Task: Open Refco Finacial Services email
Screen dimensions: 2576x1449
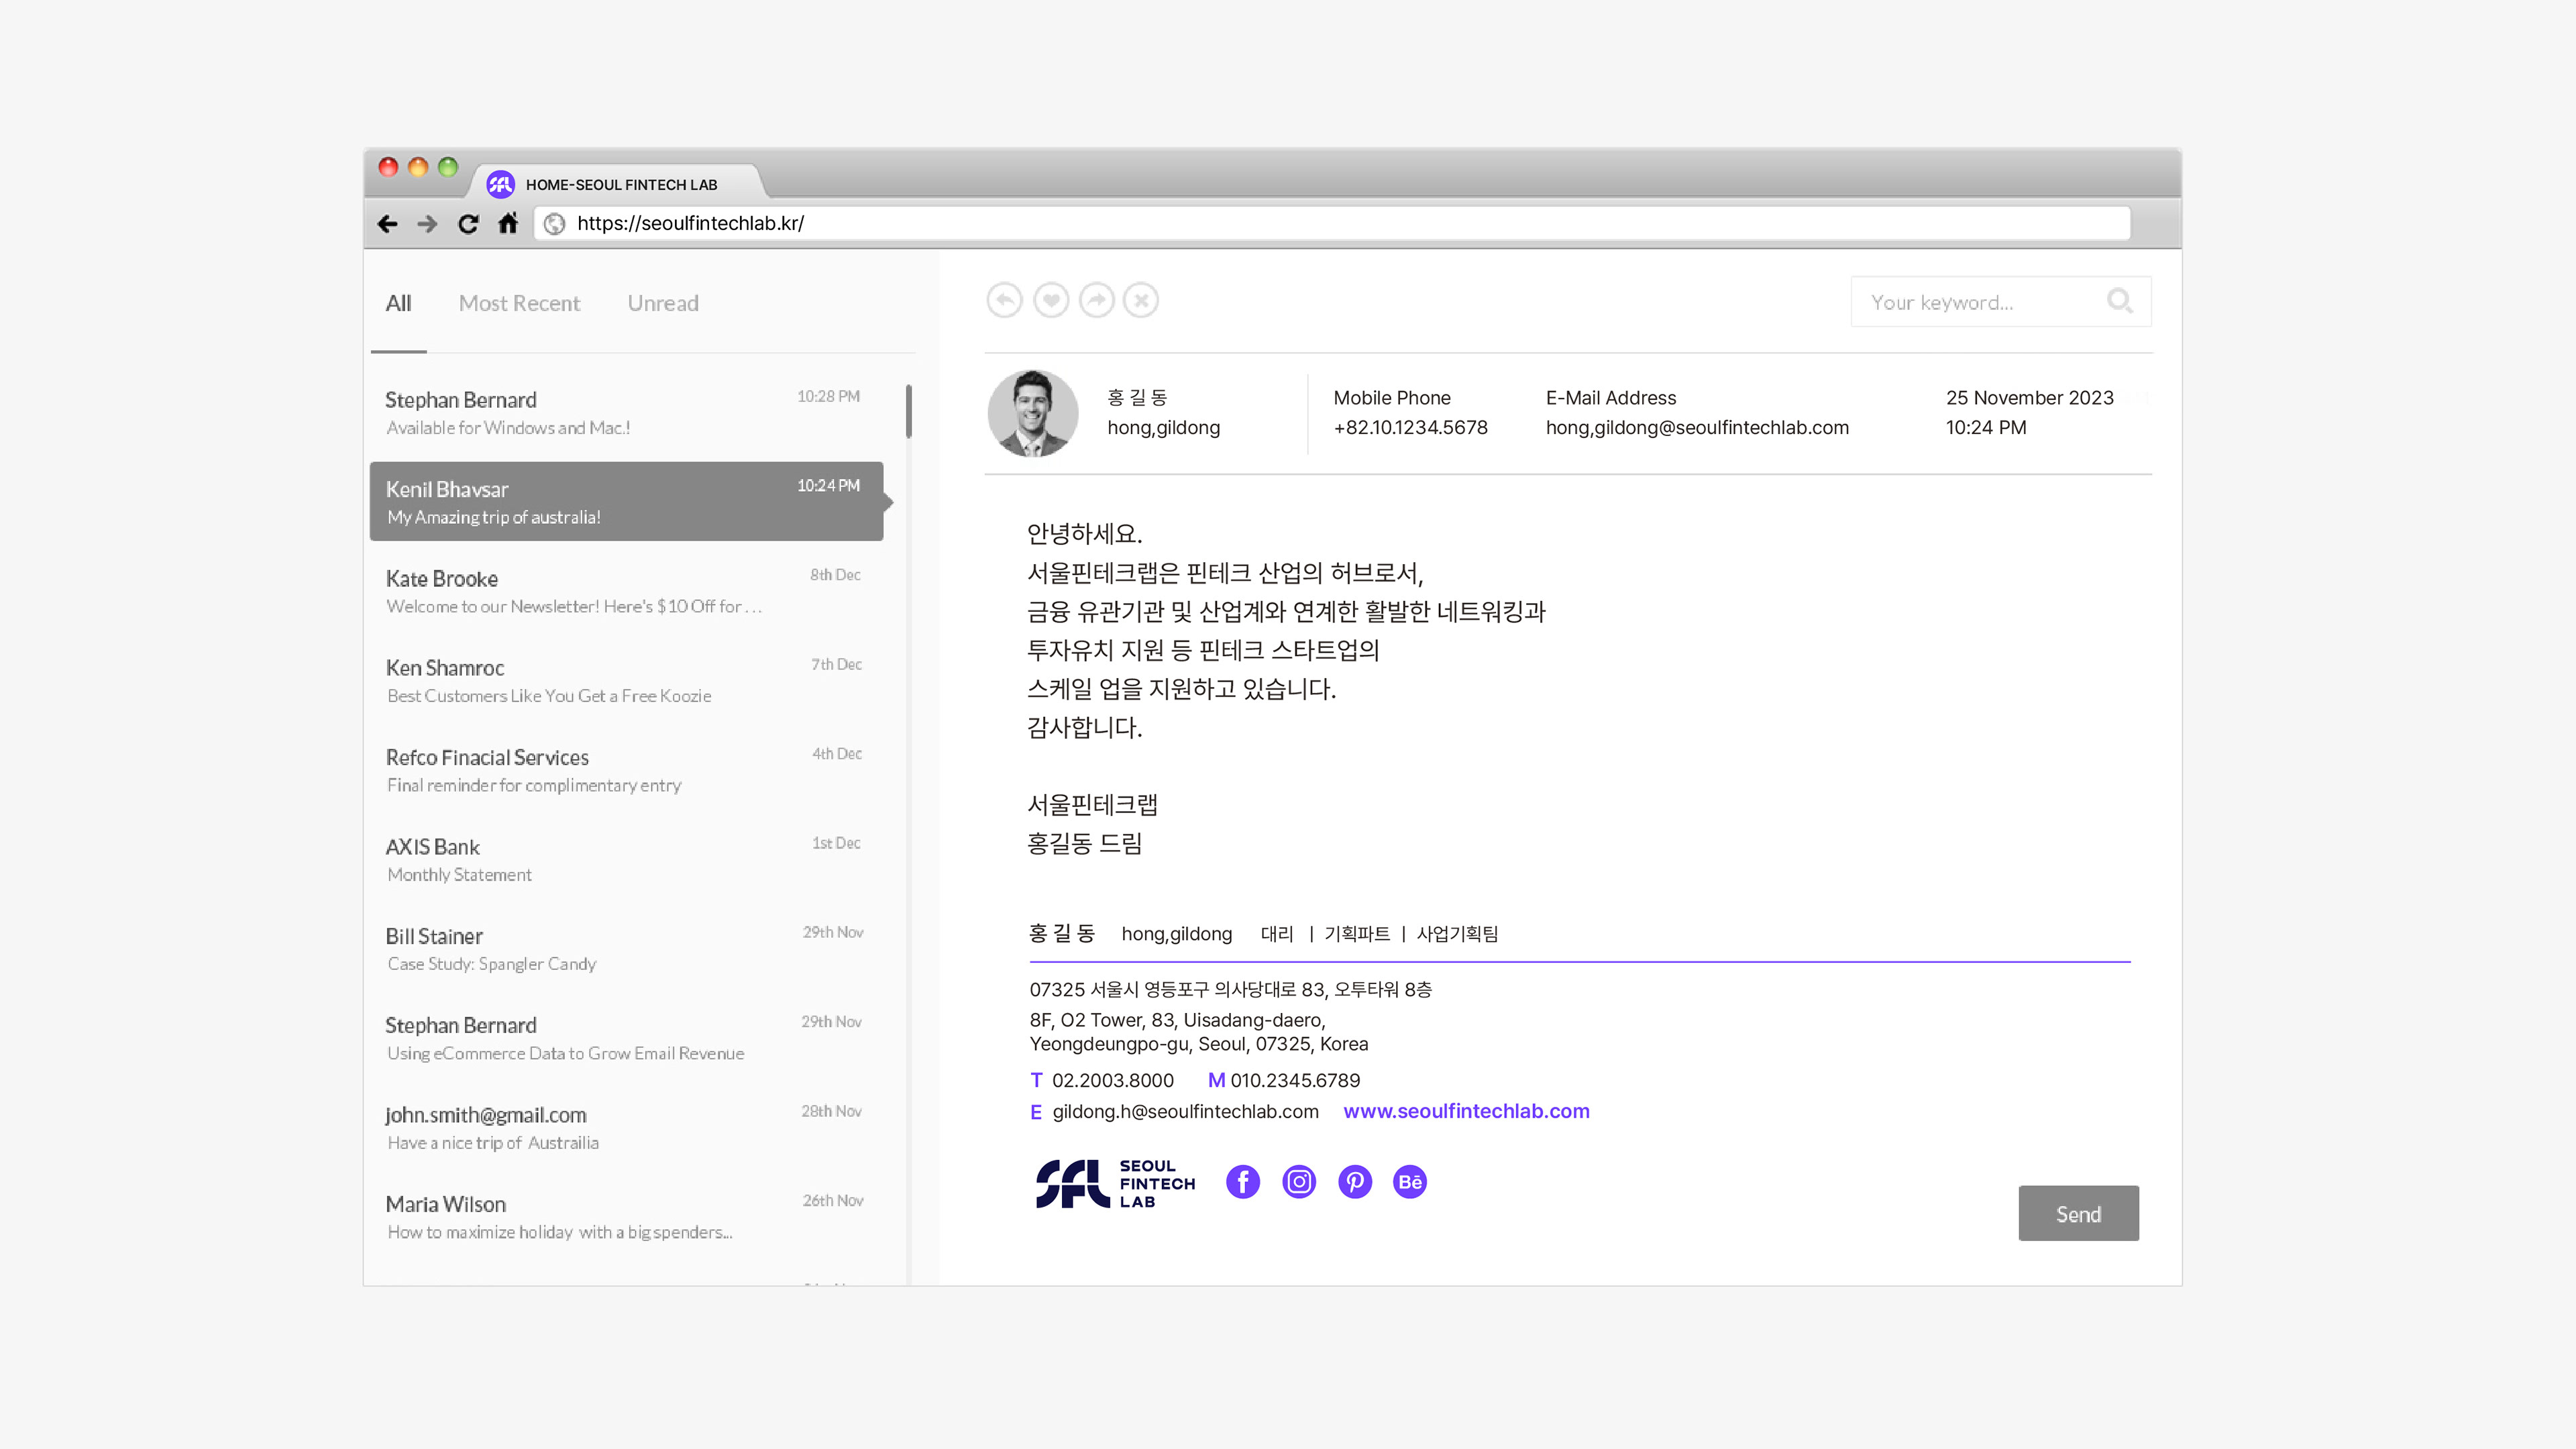Action: pos(626,770)
